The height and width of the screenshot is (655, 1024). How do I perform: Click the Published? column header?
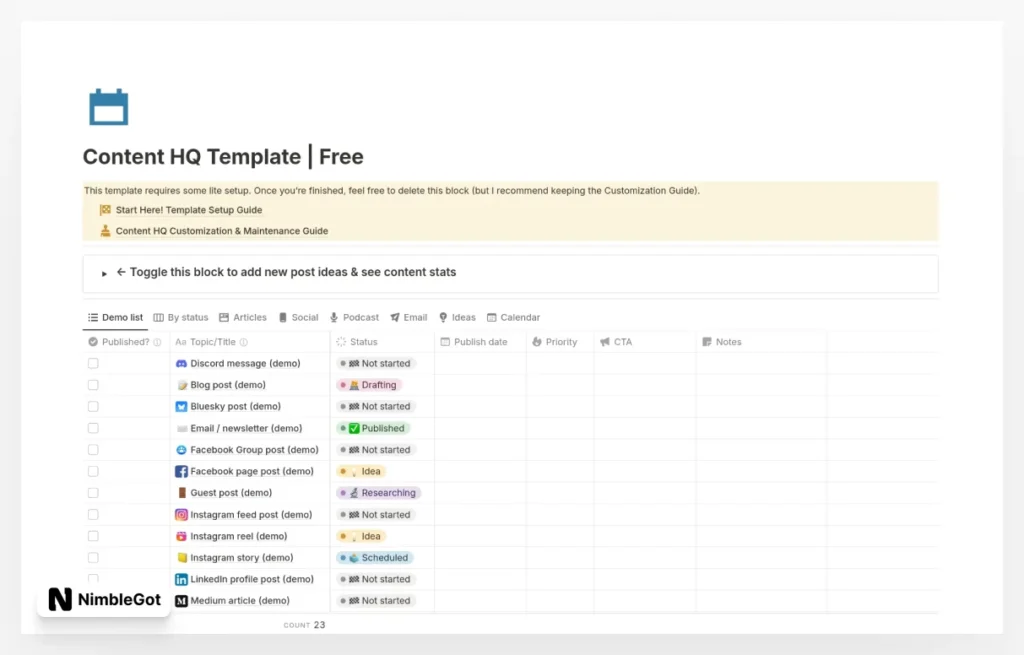pyautogui.click(x=126, y=342)
